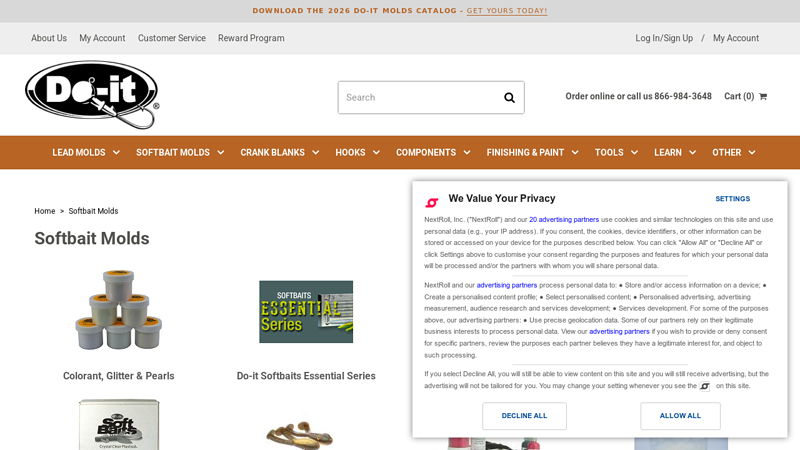Image resolution: width=800 pixels, height=450 pixels.
Task: Open Softbaits Essential Series image
Action: pos(306,312)
